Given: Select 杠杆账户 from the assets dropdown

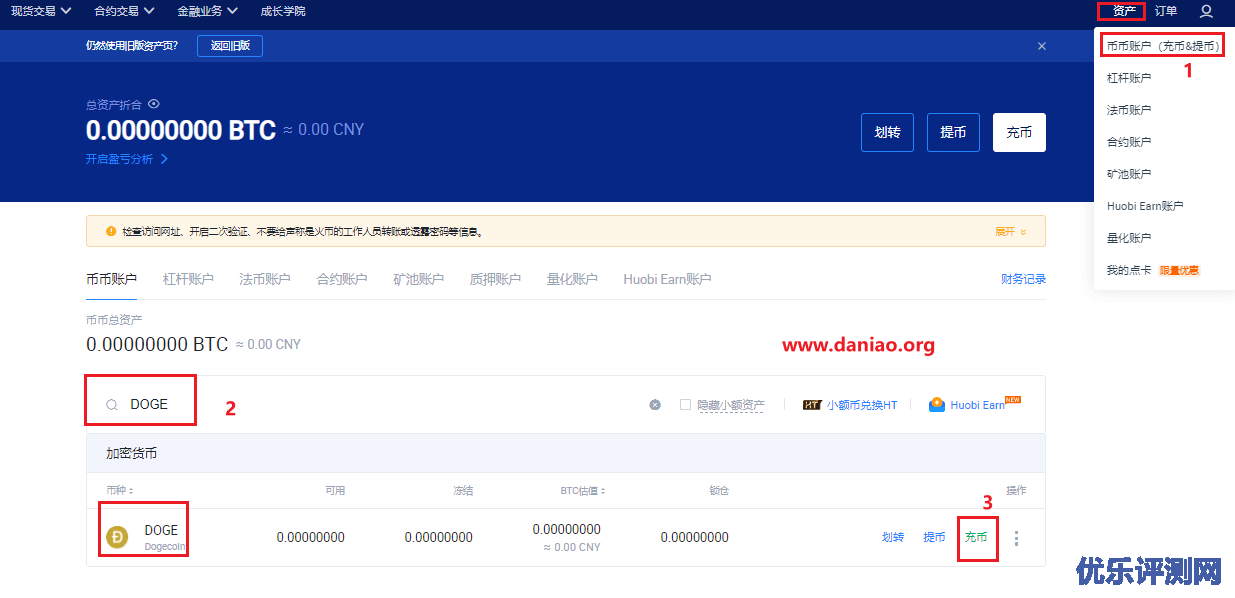Looking at the screenshot, I should tap(1129, 78).
